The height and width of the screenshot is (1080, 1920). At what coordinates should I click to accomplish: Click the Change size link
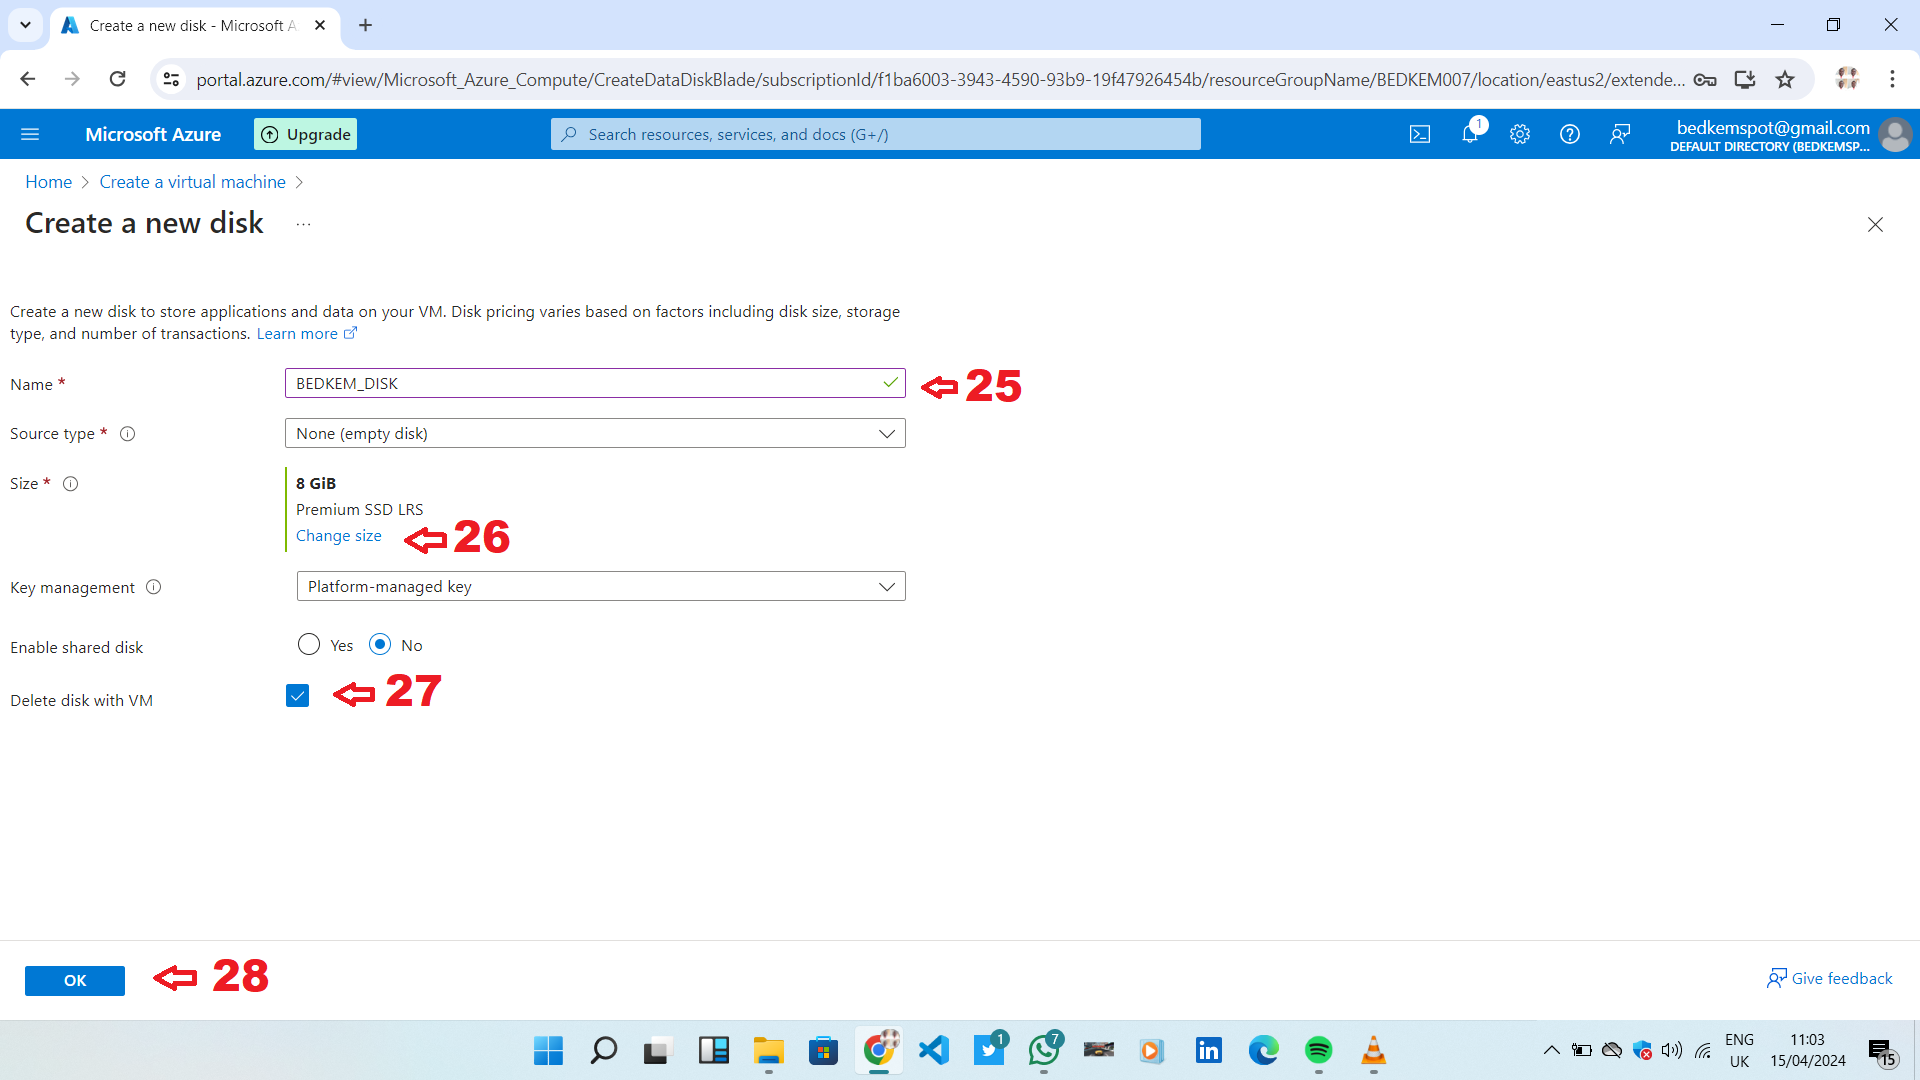(338, 536)
